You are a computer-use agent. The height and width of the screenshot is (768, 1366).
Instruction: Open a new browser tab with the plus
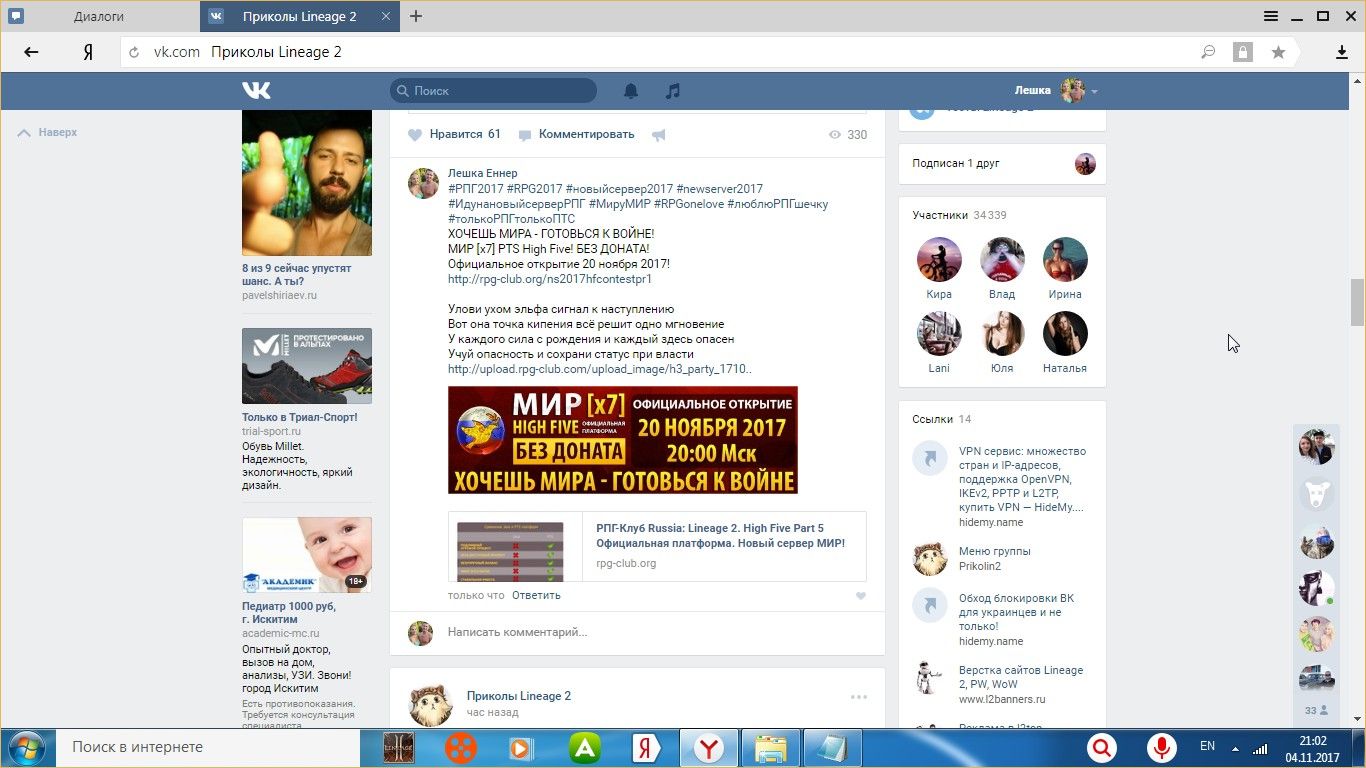[x=416, y=16]
